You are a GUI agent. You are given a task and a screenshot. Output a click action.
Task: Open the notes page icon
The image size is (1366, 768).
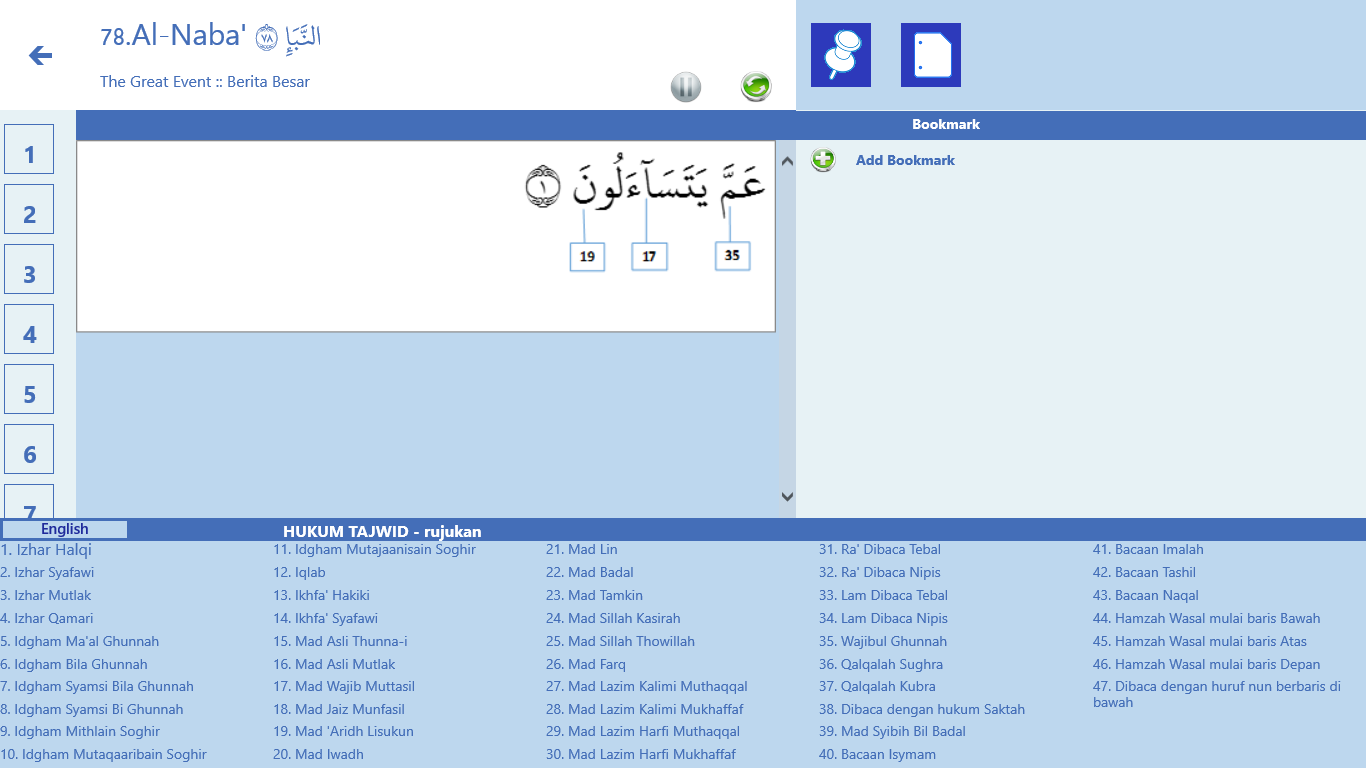[930, 55]
